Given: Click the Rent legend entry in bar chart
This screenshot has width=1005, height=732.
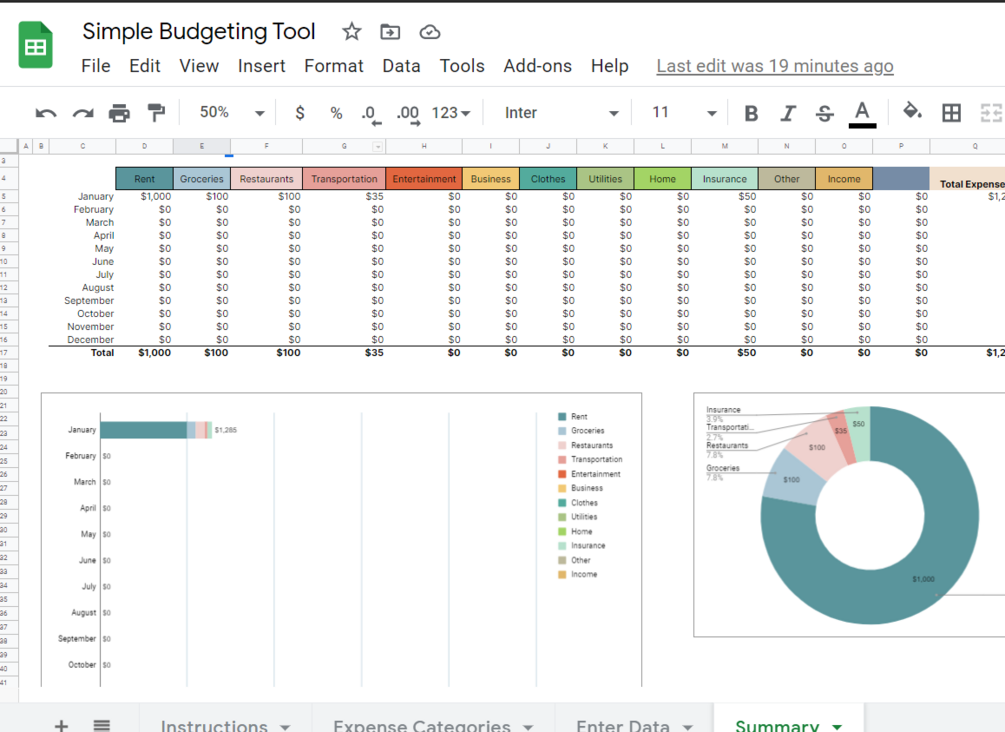Looking at the screenshot, I should (572, 417).
